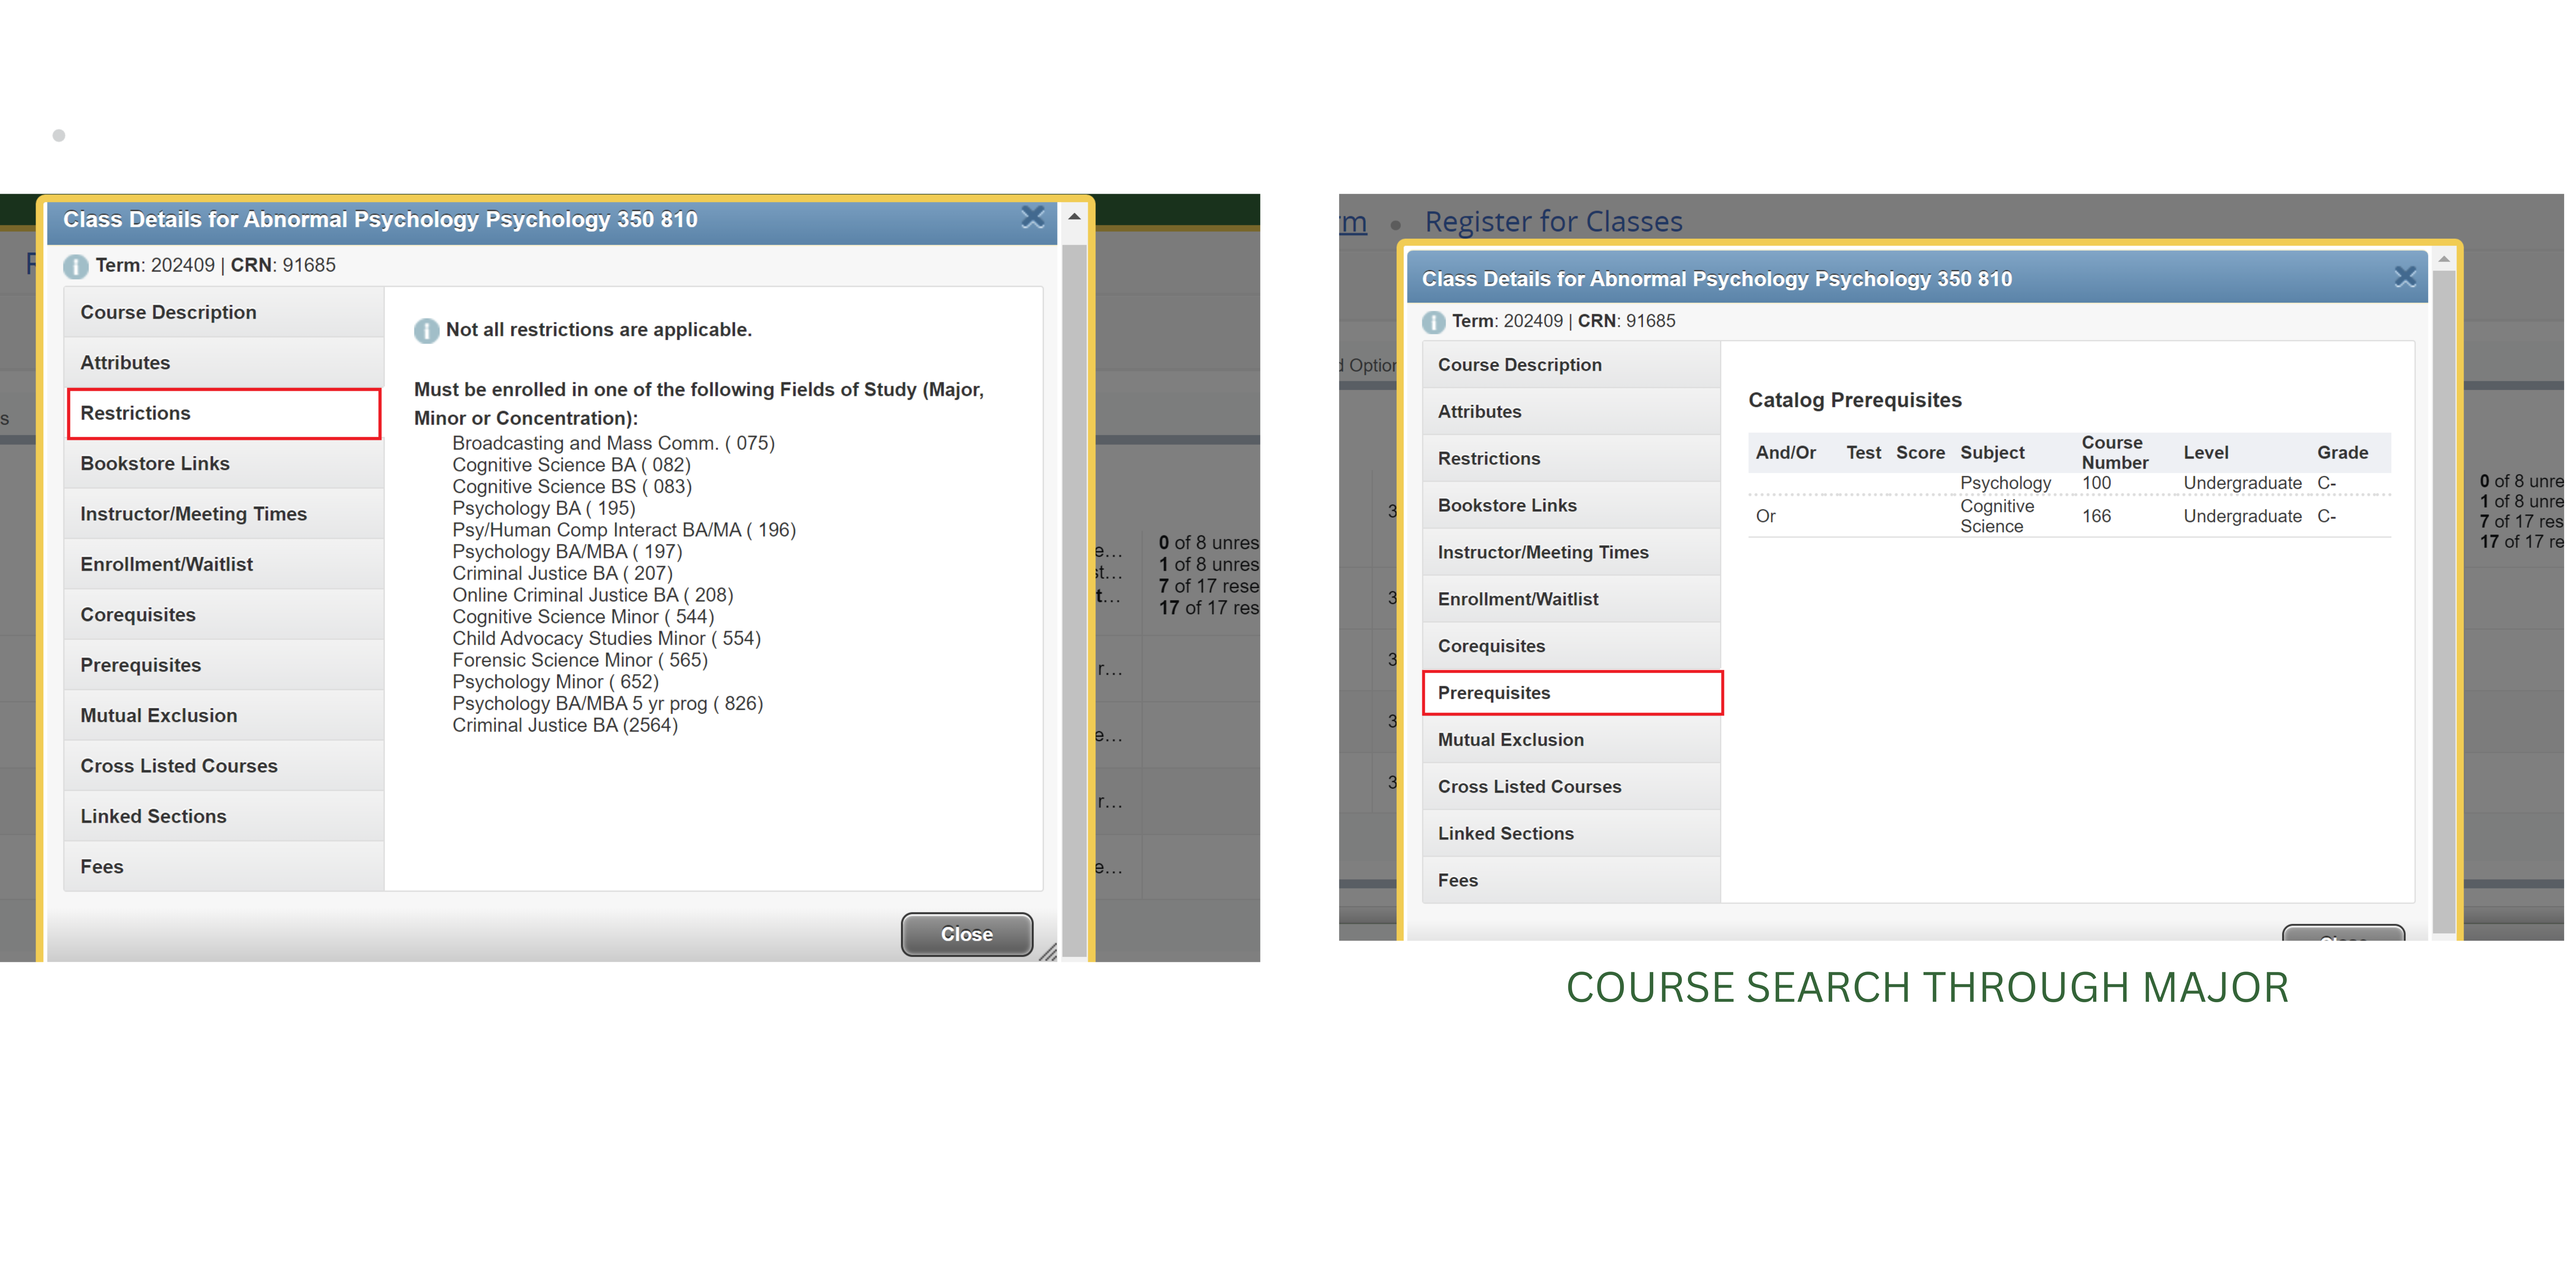The image size is (2576, 1288).
Task: Open Corequisites in left dialog
Action: (224, 615)
